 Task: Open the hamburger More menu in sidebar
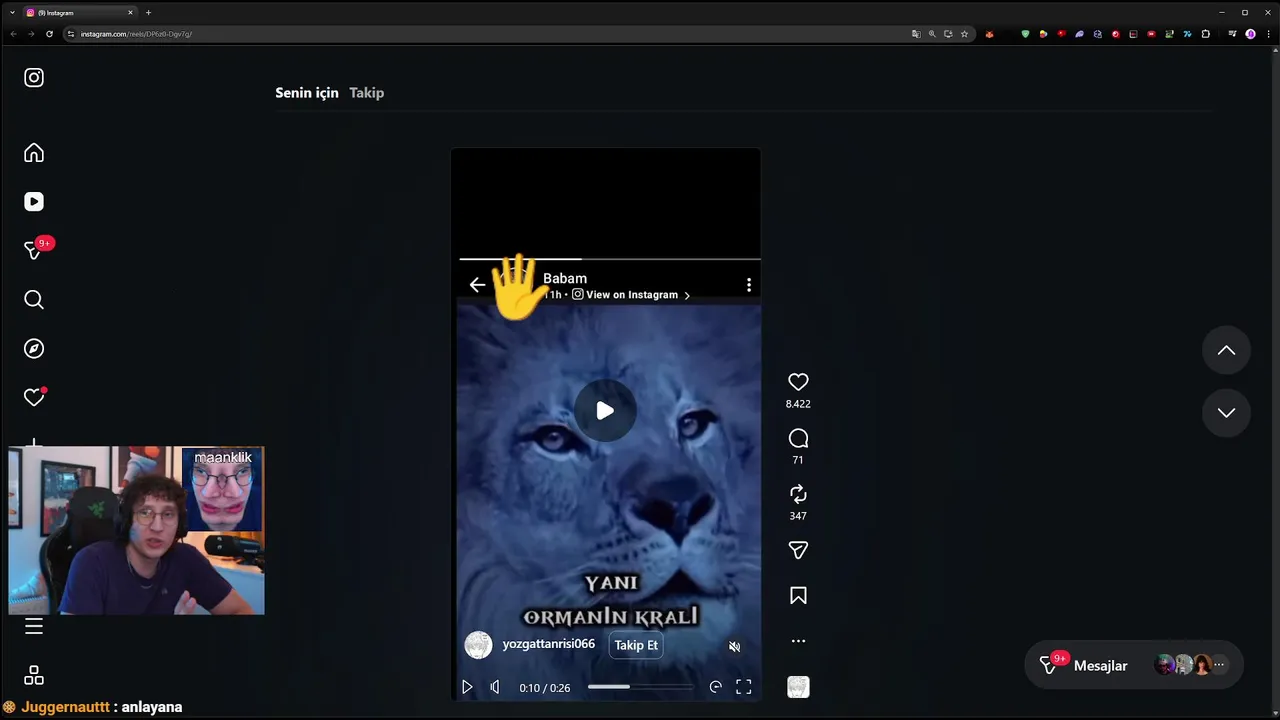click(x=34, y=627)
